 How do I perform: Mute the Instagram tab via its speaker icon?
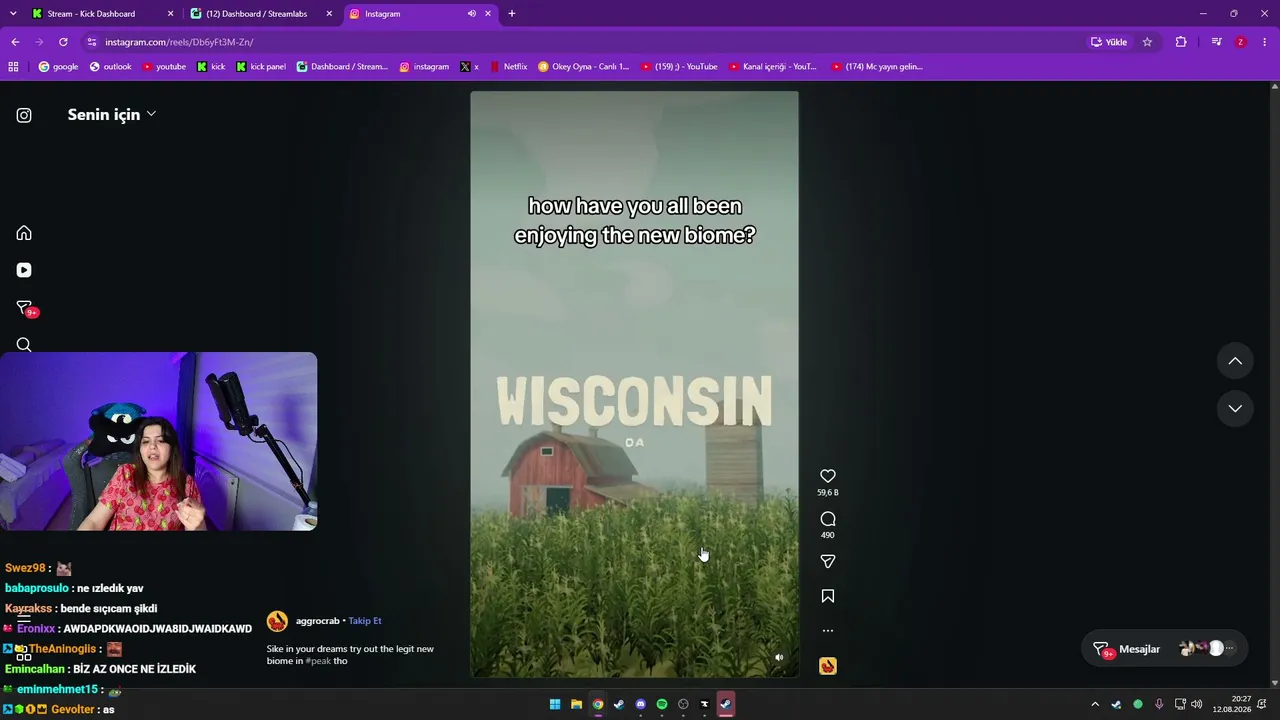click(471, 14)
